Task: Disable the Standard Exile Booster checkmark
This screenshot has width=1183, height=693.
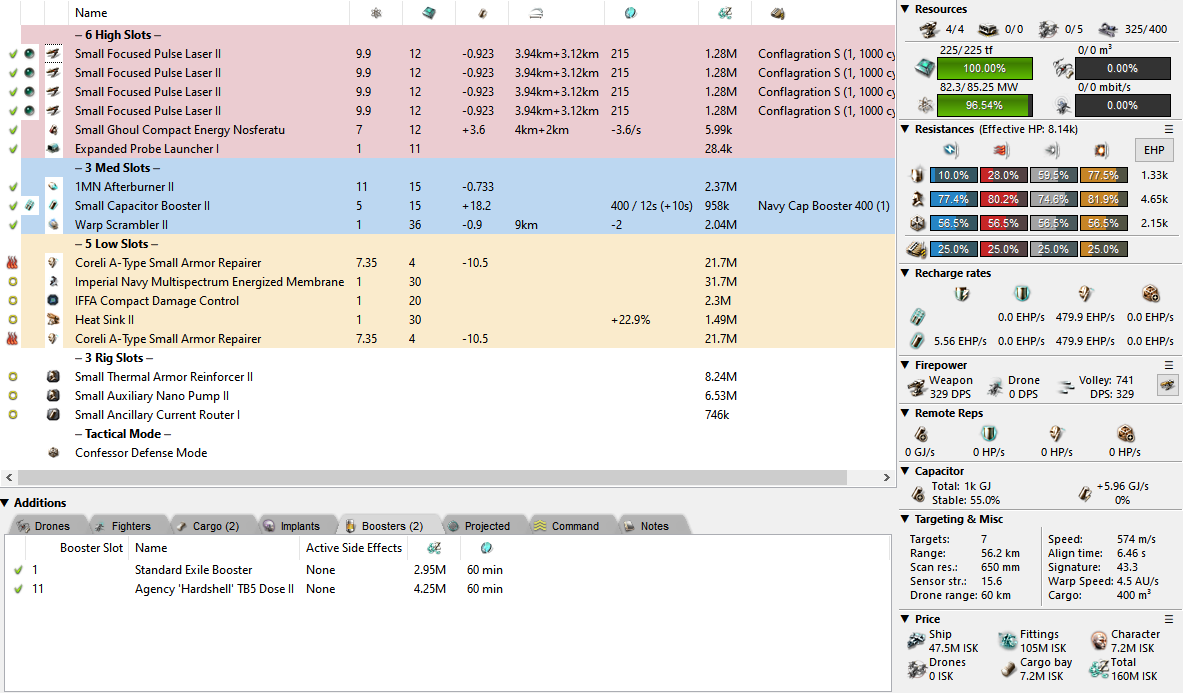Action: point(17,570)
